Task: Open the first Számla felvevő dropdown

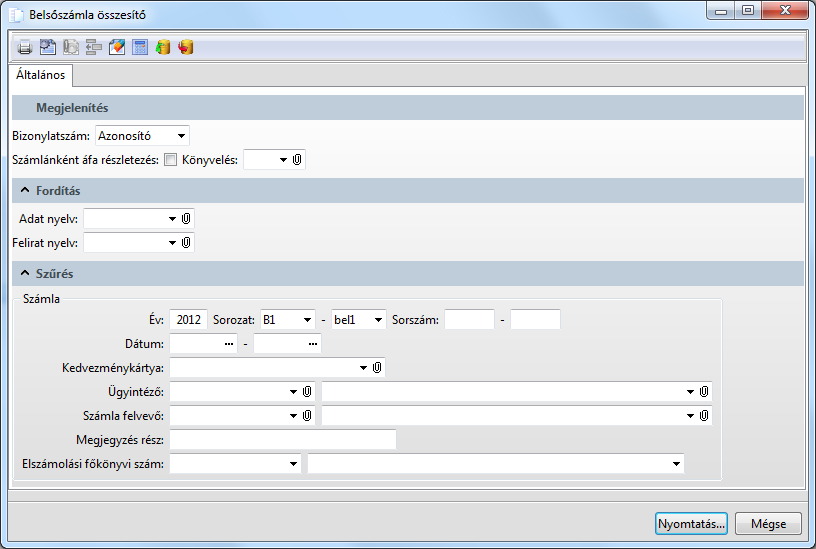Action: coord(294,416)
